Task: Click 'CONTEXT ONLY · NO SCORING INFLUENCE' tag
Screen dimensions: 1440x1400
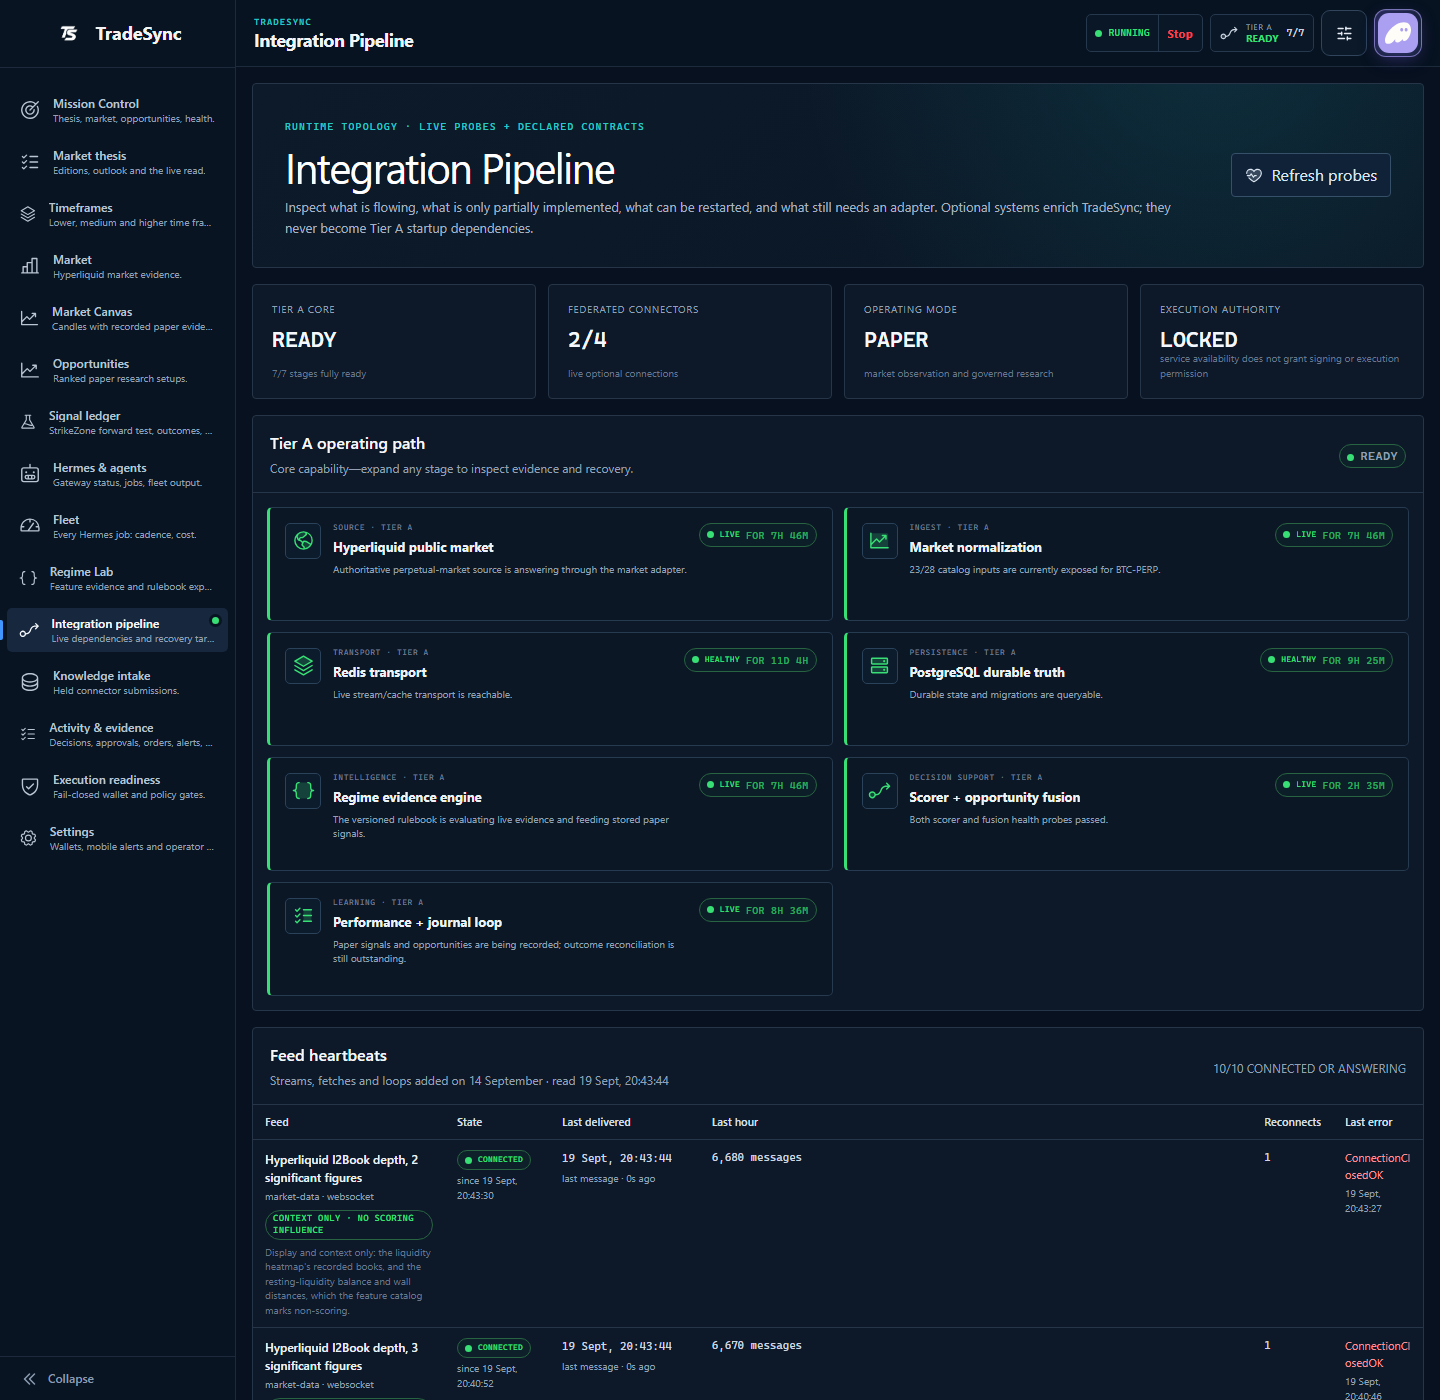Action: click(348, 1224)
